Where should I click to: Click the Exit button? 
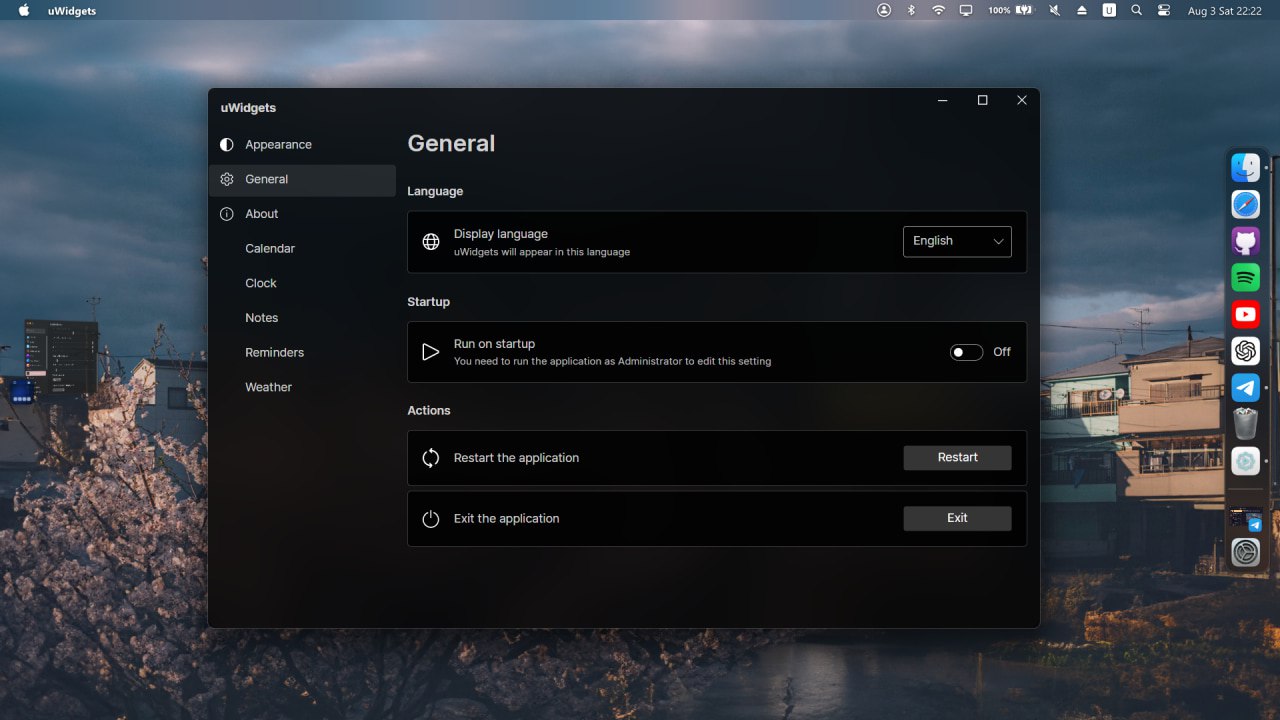point(957,518)
